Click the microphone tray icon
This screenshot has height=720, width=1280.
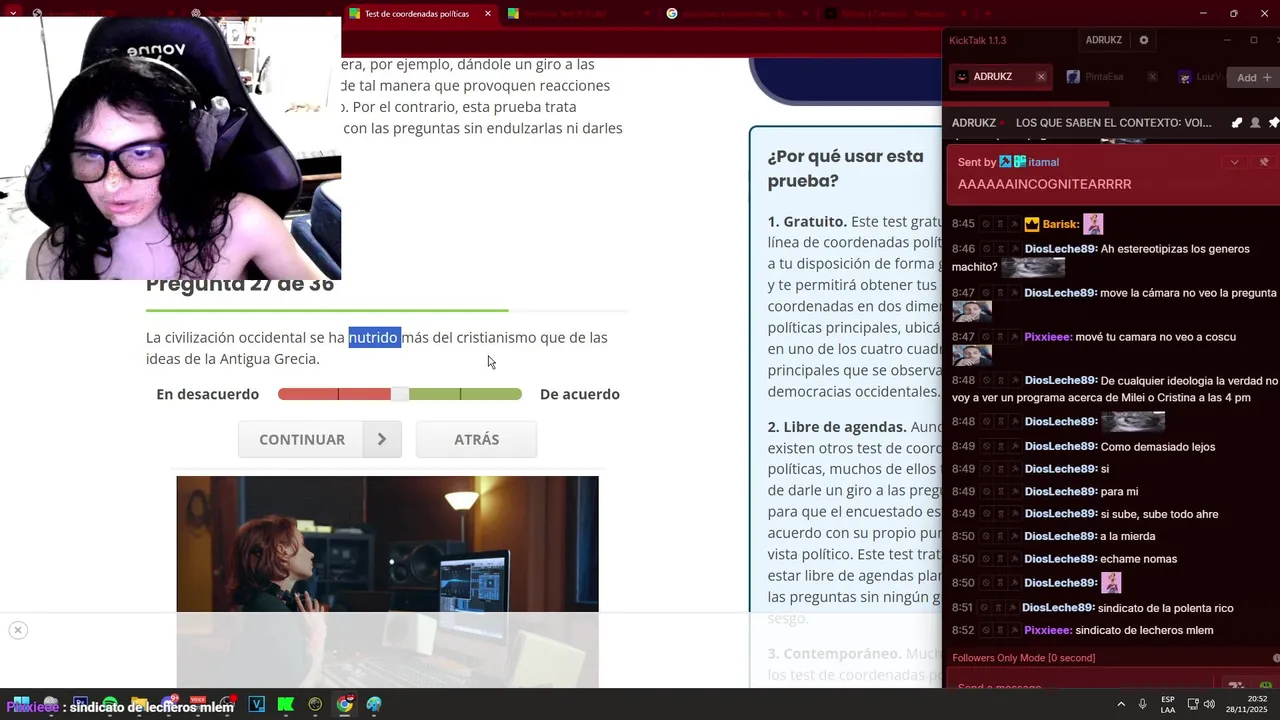[x=1142, y=704]
